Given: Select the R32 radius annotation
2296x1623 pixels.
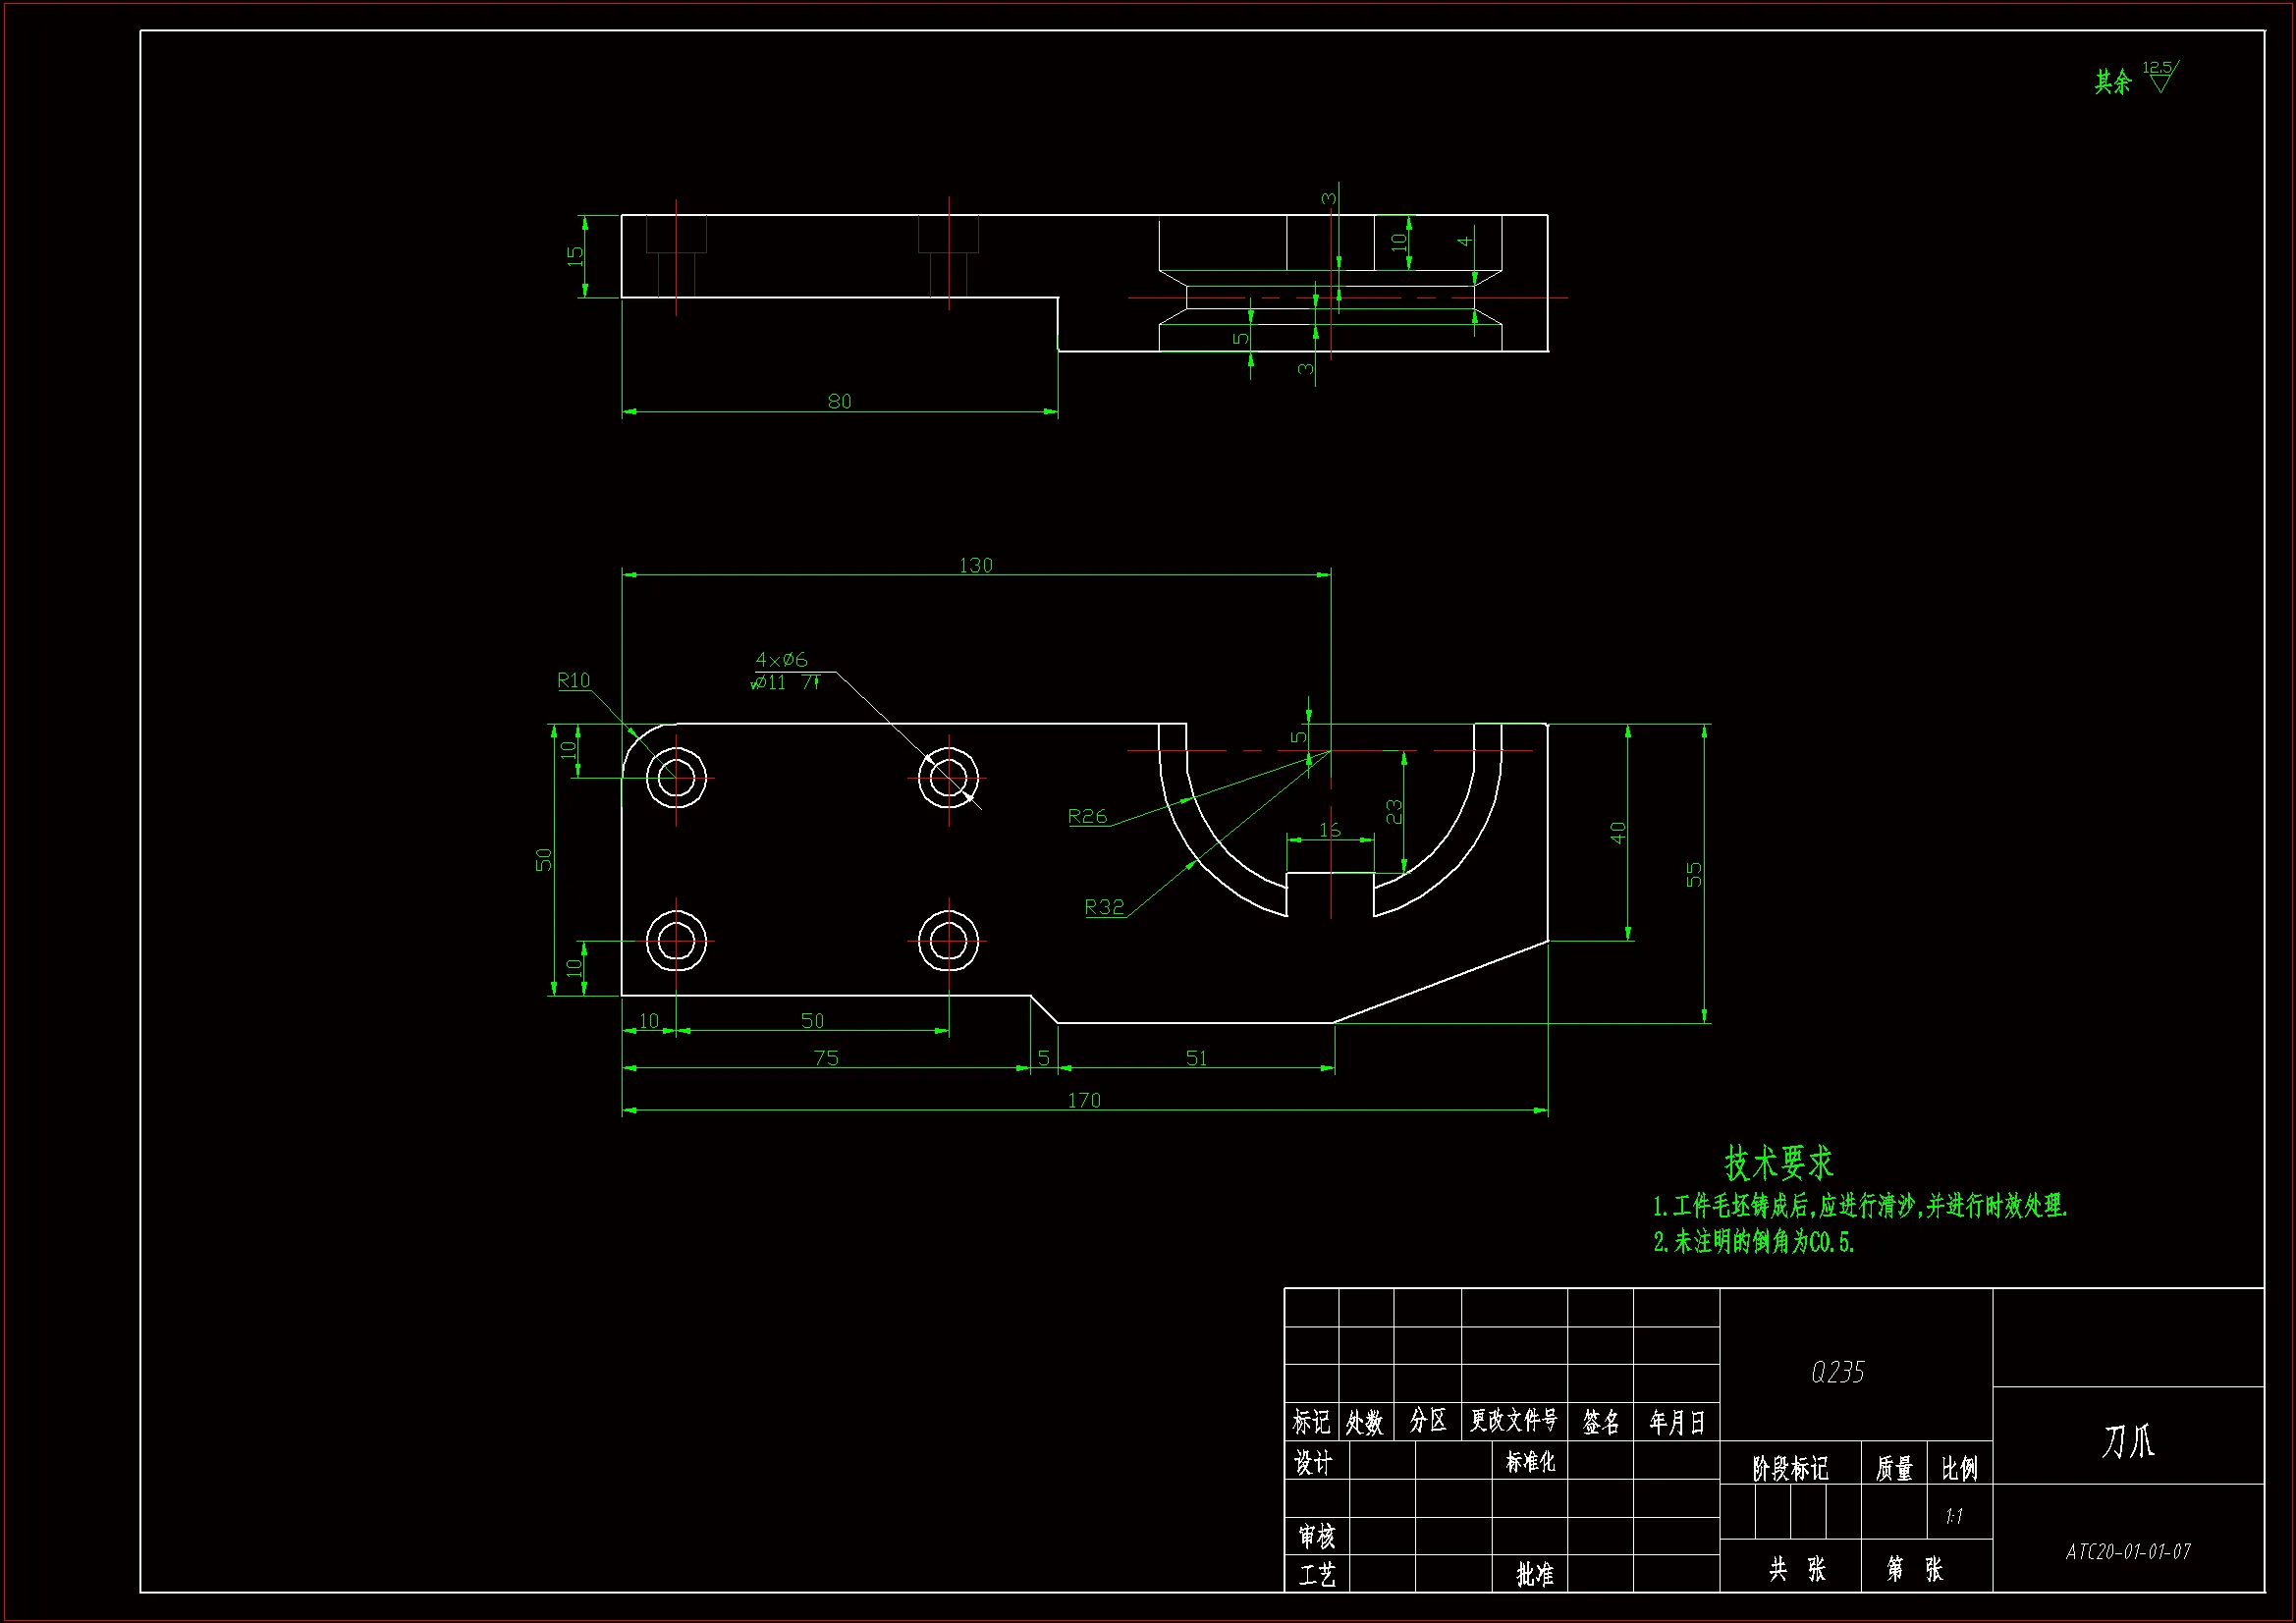Looking at the screenshot, I should (x=1104, y=906).
